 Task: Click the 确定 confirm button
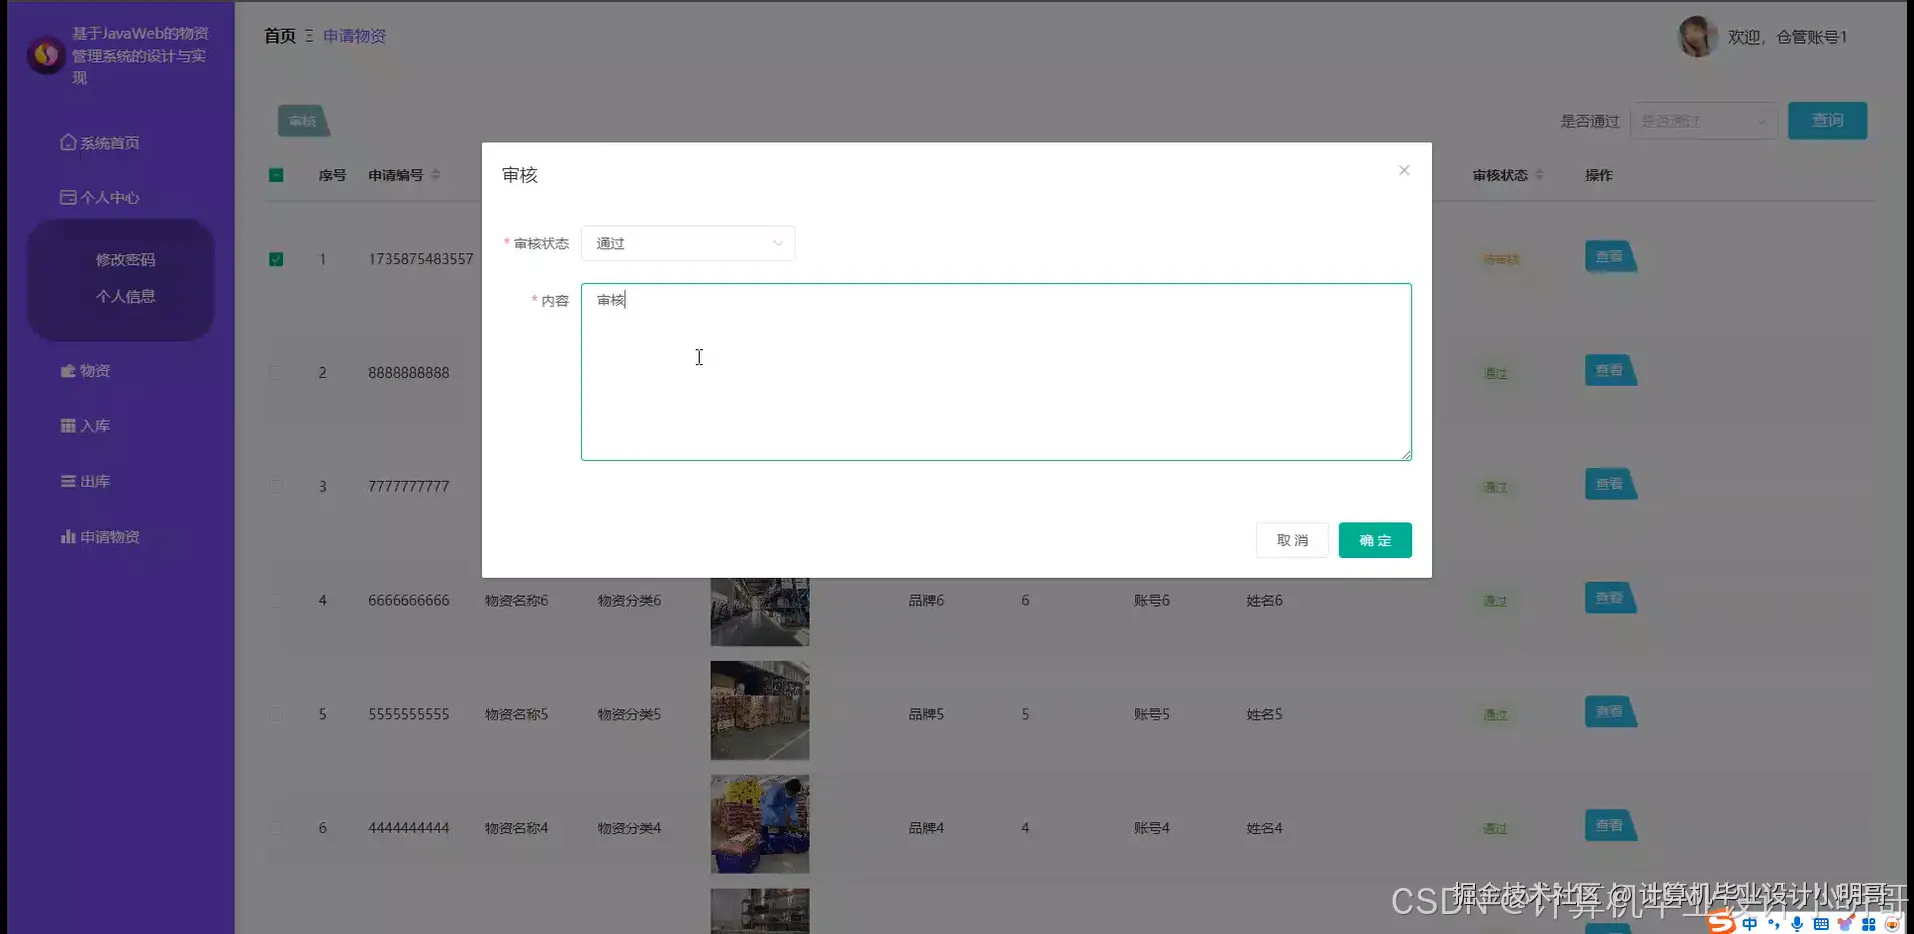point(1375,540)
